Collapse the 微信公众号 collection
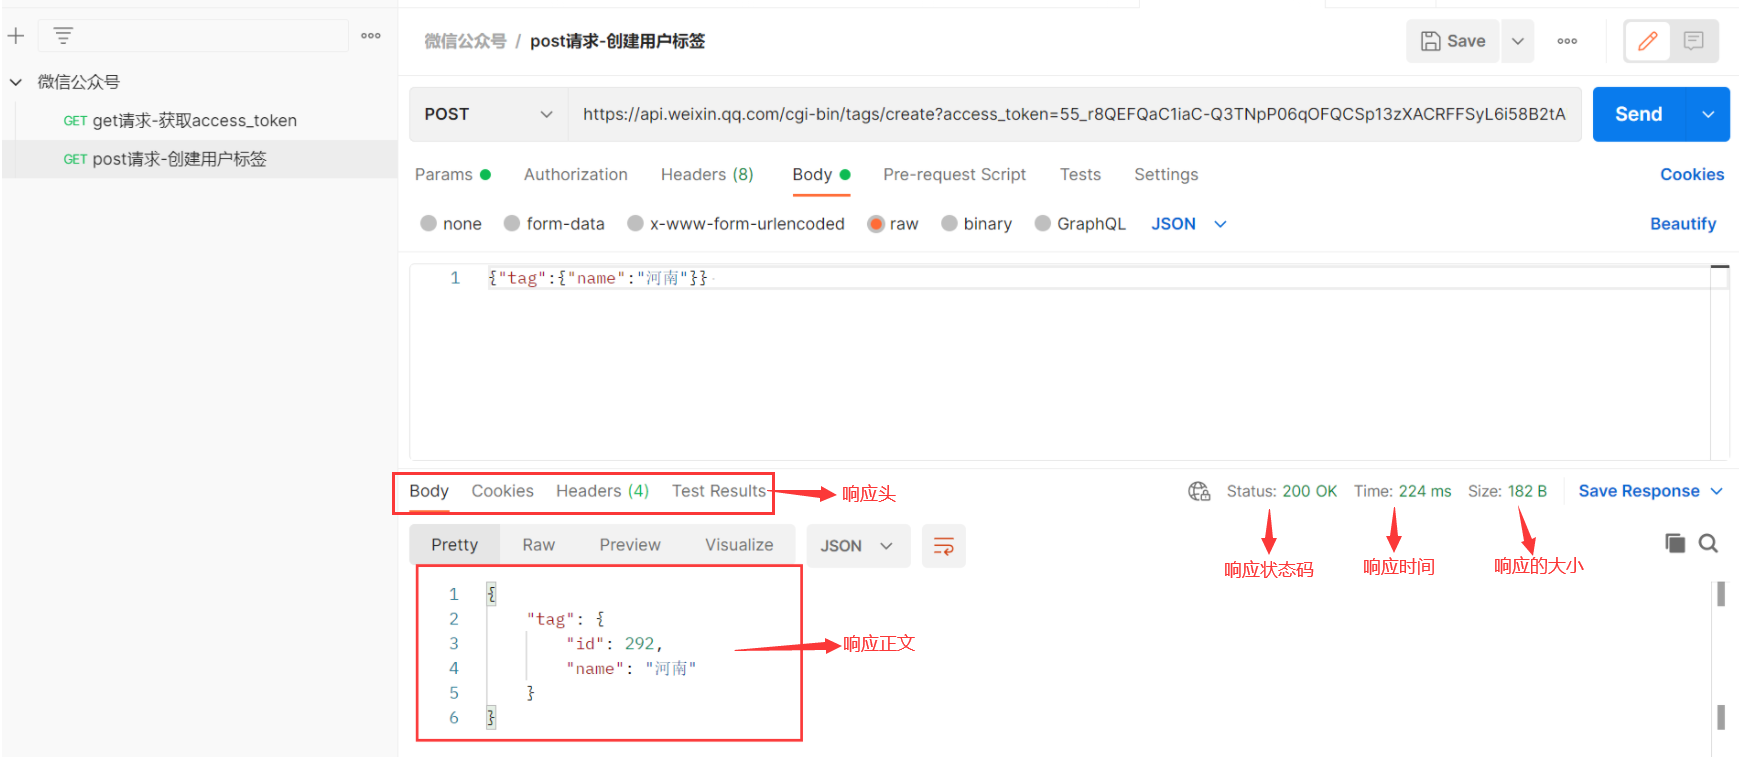 pyautogui.click(x=16, y=82)
